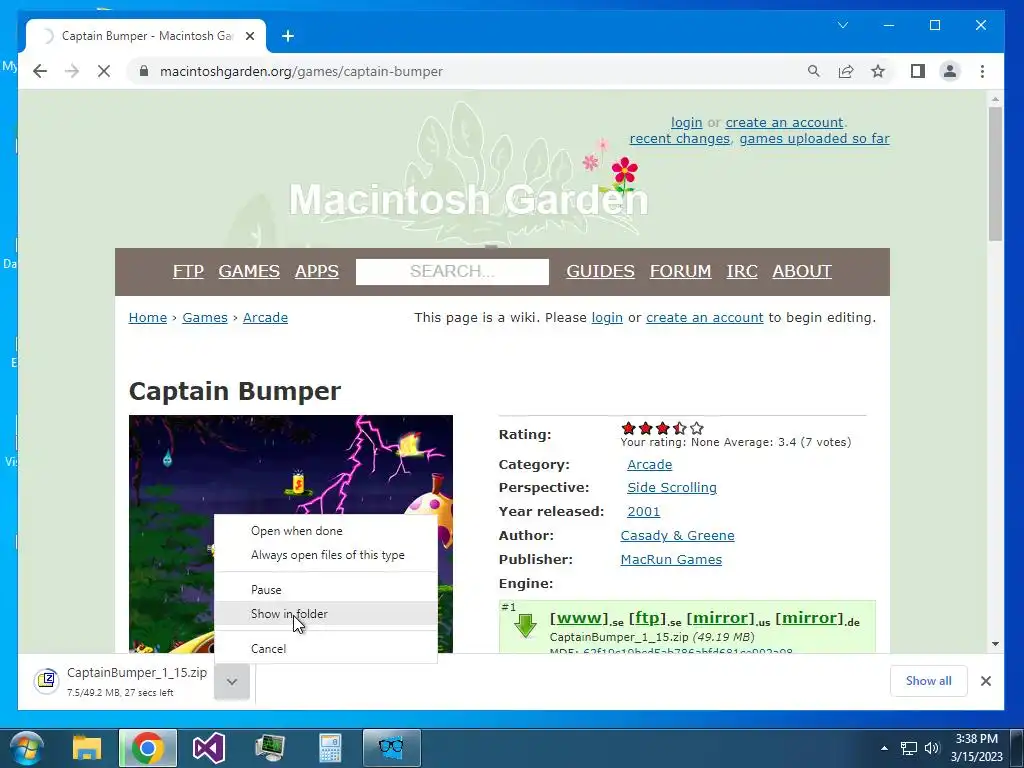Choose Open when done from menu

[326, 531]
